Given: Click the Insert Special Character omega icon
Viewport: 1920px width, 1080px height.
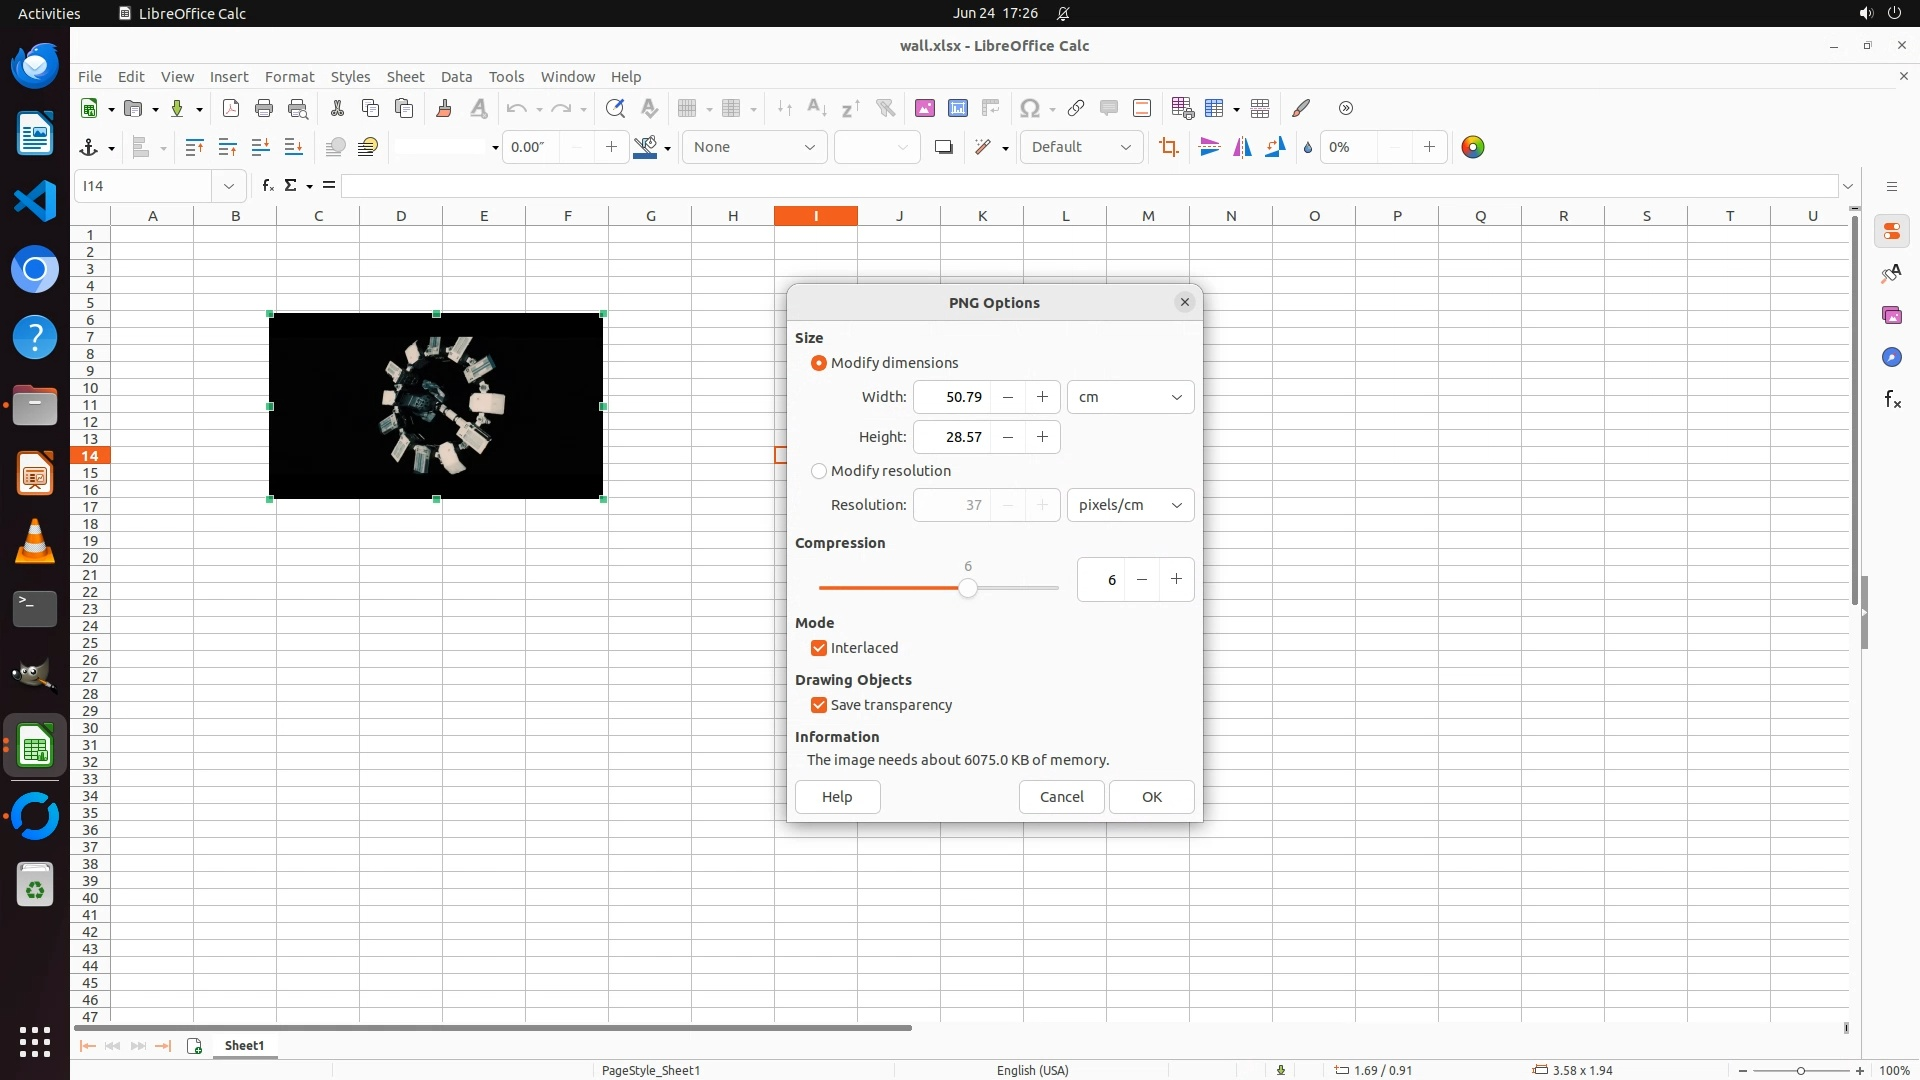Looking at the screenshot, I should (x=1028, y=108).
